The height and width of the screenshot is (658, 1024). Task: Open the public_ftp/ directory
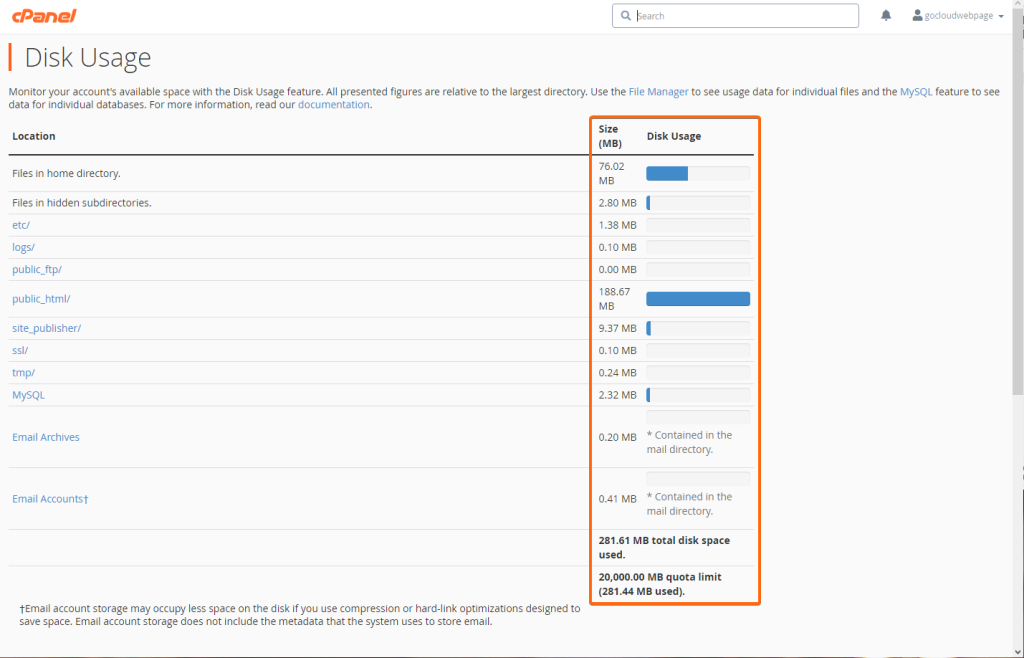(37, 269)
